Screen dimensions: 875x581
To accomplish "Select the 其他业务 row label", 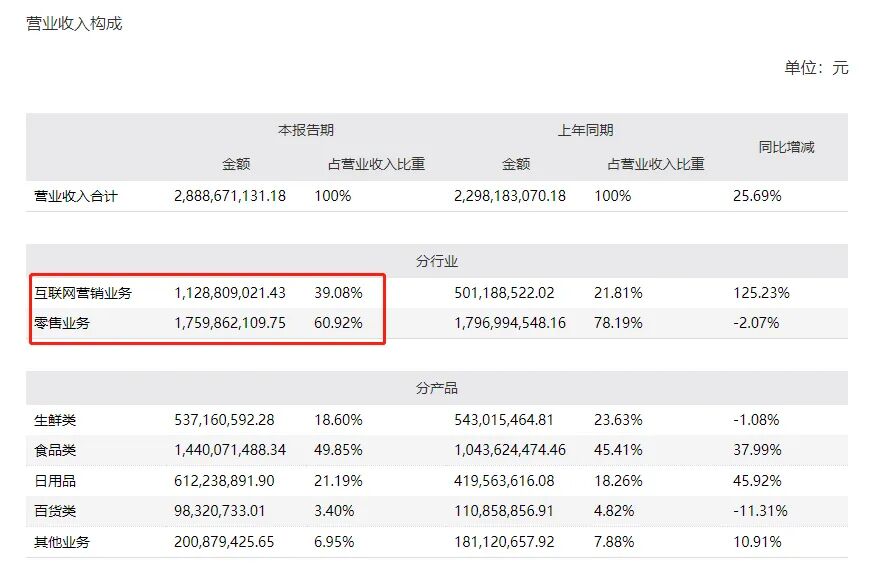I will [62, 542].
